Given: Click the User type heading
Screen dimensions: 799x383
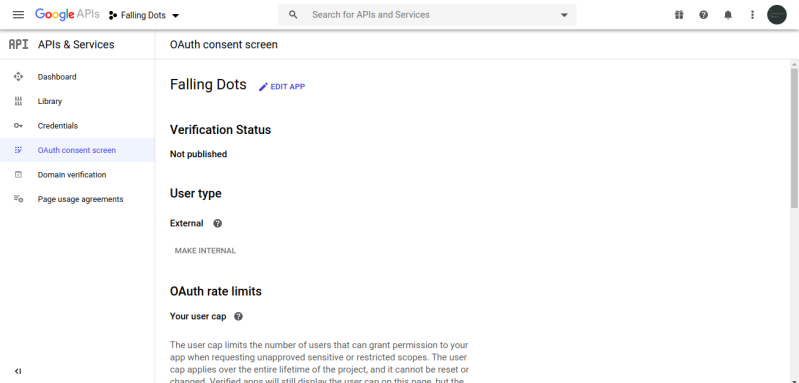Looking at the screenshot, I should tap(196, 194).
